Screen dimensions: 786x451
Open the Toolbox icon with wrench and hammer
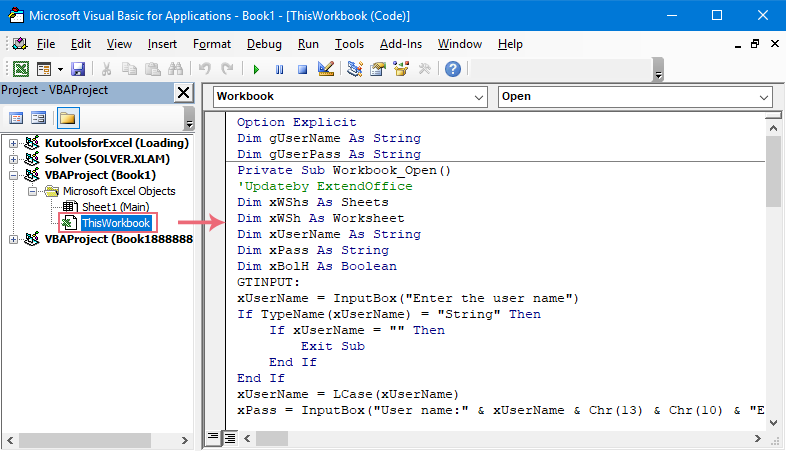pyautogui.click(x=425, y=69)
